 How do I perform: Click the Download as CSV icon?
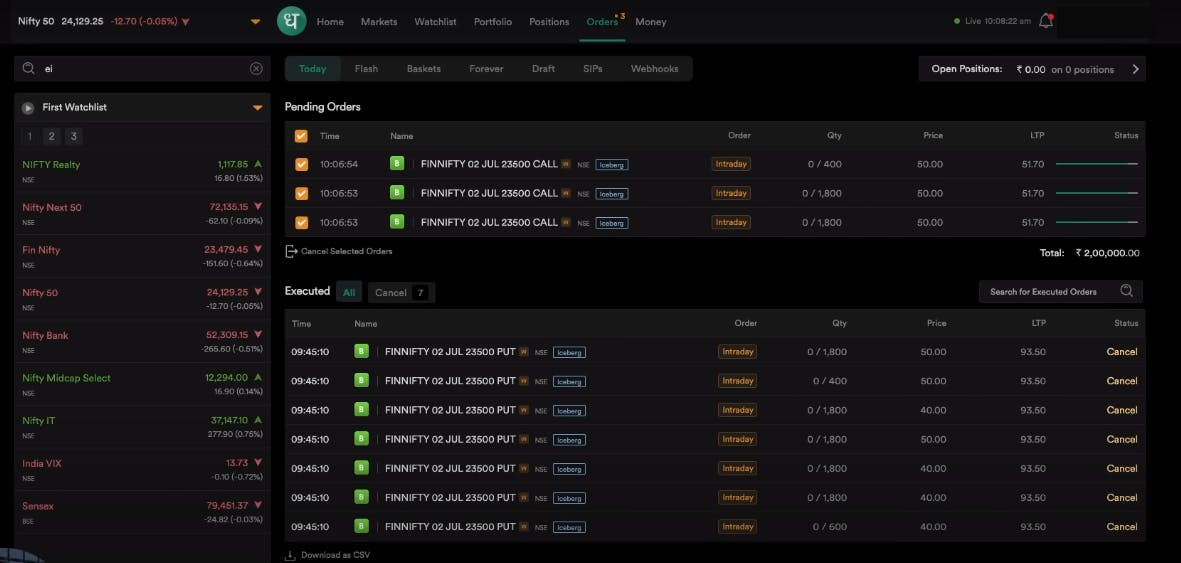(x=290, y=555)
